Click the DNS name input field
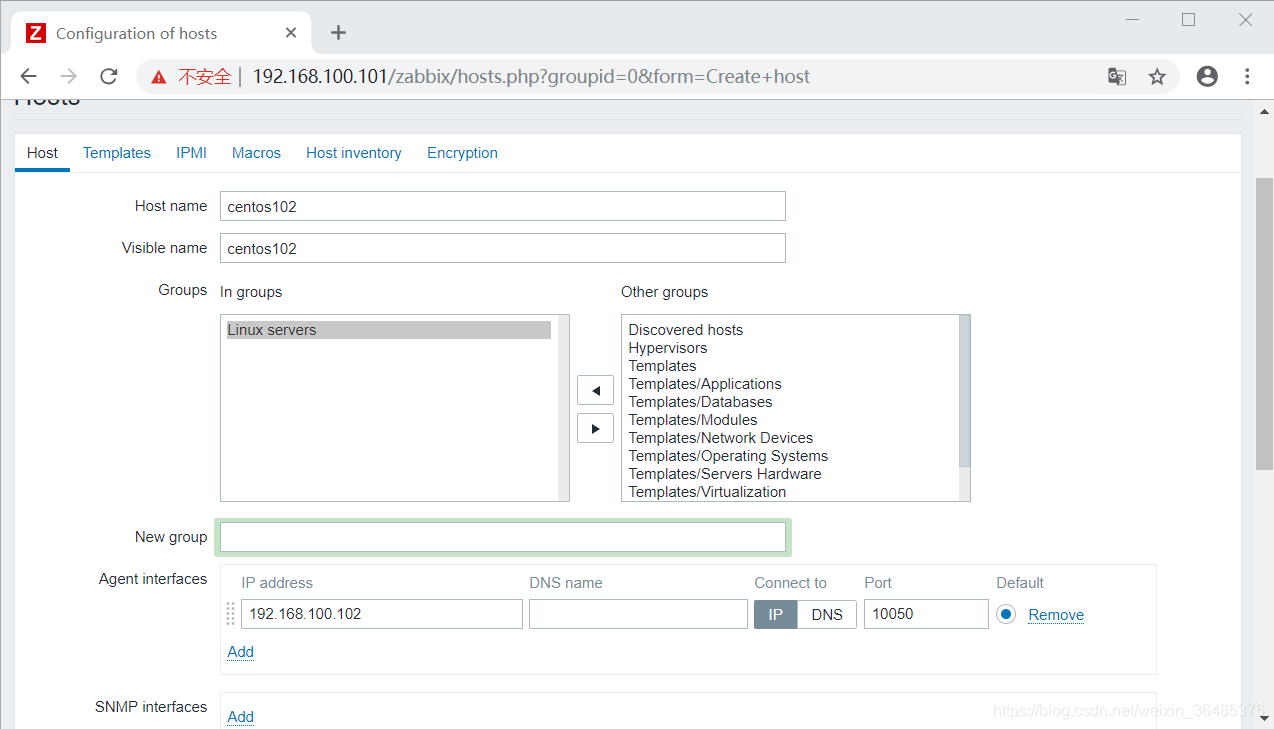 click(638, 614)
